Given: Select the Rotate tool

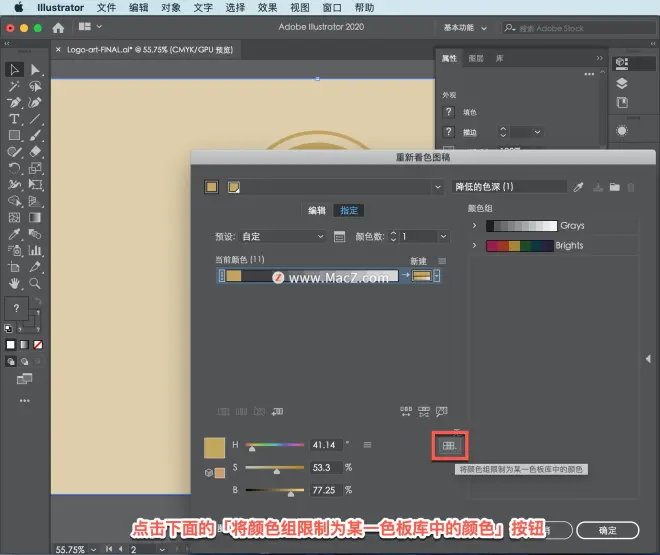Looking at the screenshot, I should [14, 168].
